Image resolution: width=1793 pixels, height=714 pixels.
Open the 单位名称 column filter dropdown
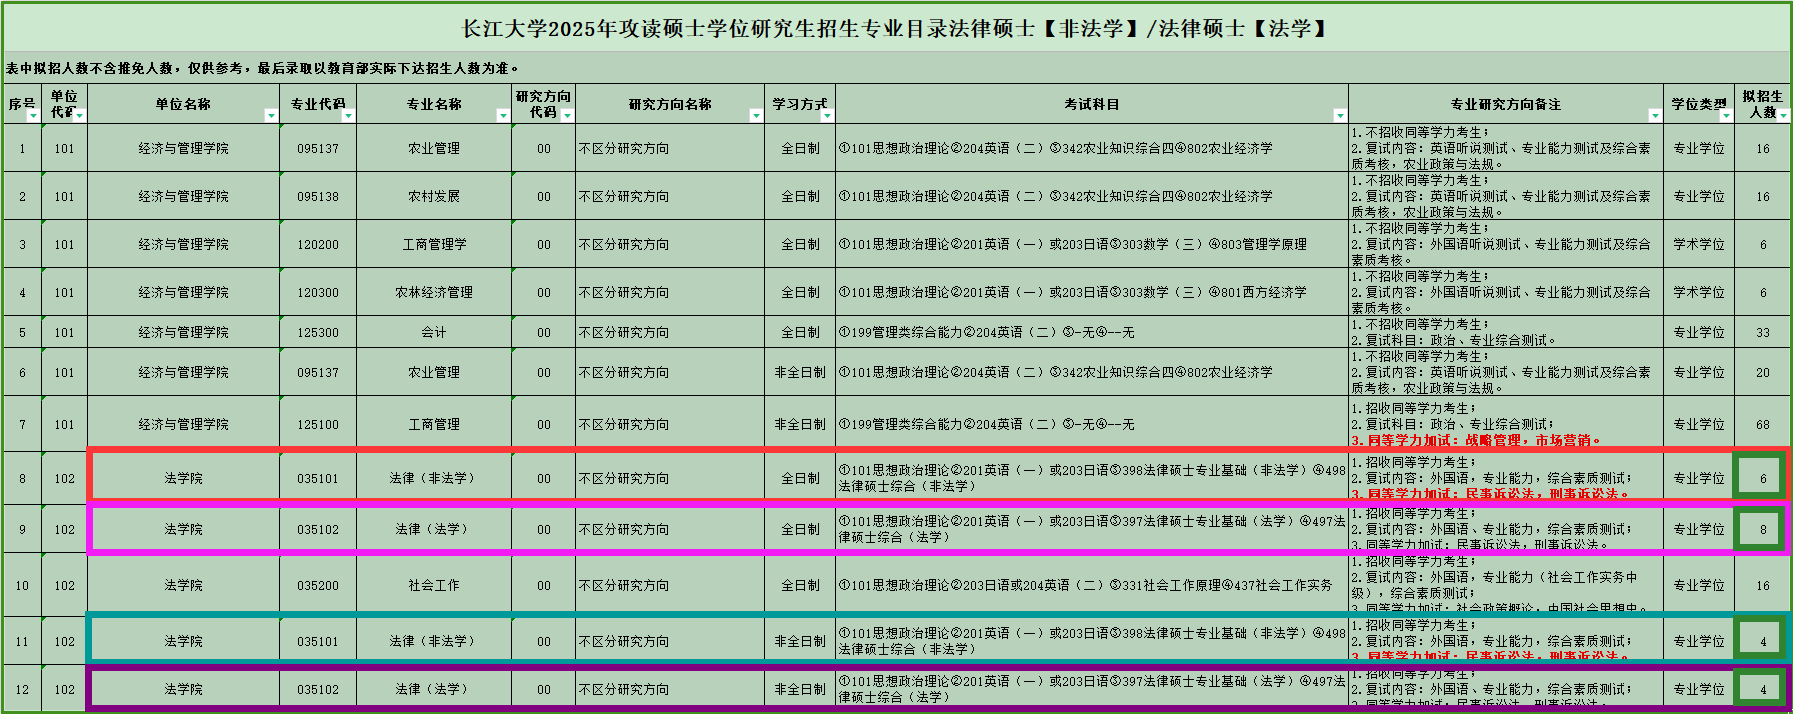click(x=271, y=116)
